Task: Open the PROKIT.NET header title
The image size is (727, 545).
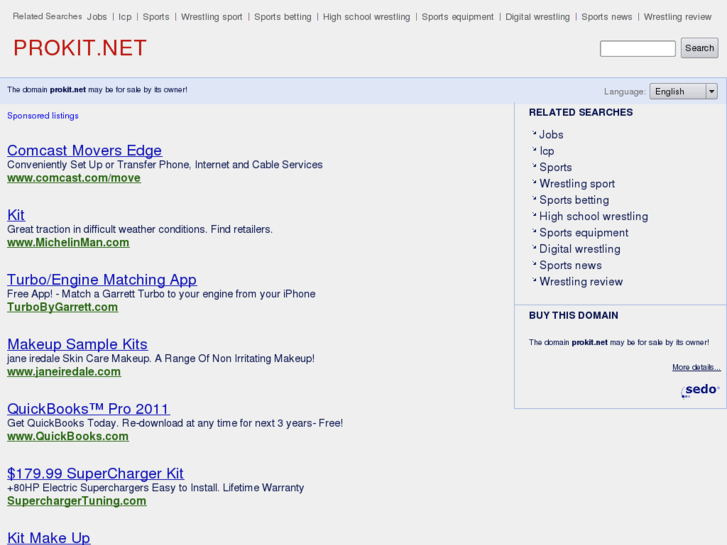Action: coord(80,48)
